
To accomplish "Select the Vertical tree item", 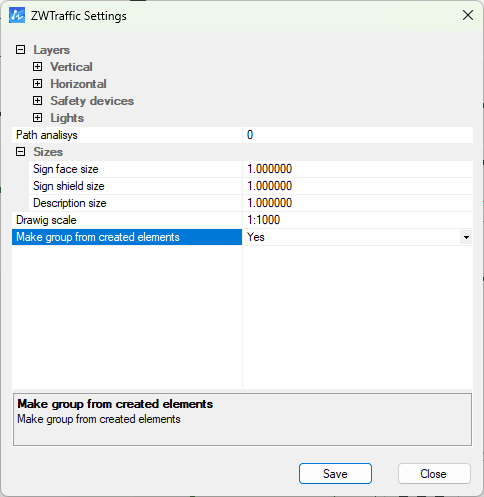I will 71,67.
